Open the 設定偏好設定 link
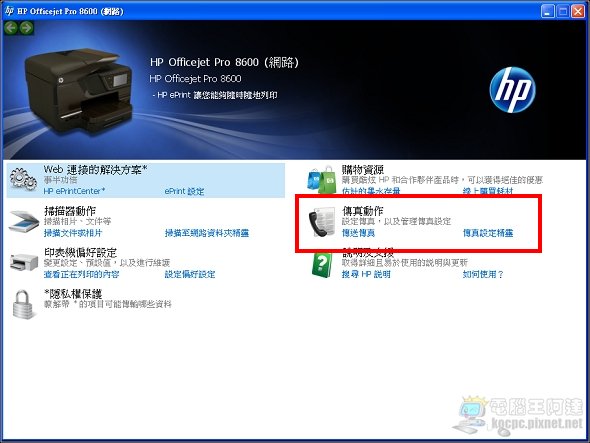This screenshot has height=443, width=590. pyautogui.click(x=190, y=274)
